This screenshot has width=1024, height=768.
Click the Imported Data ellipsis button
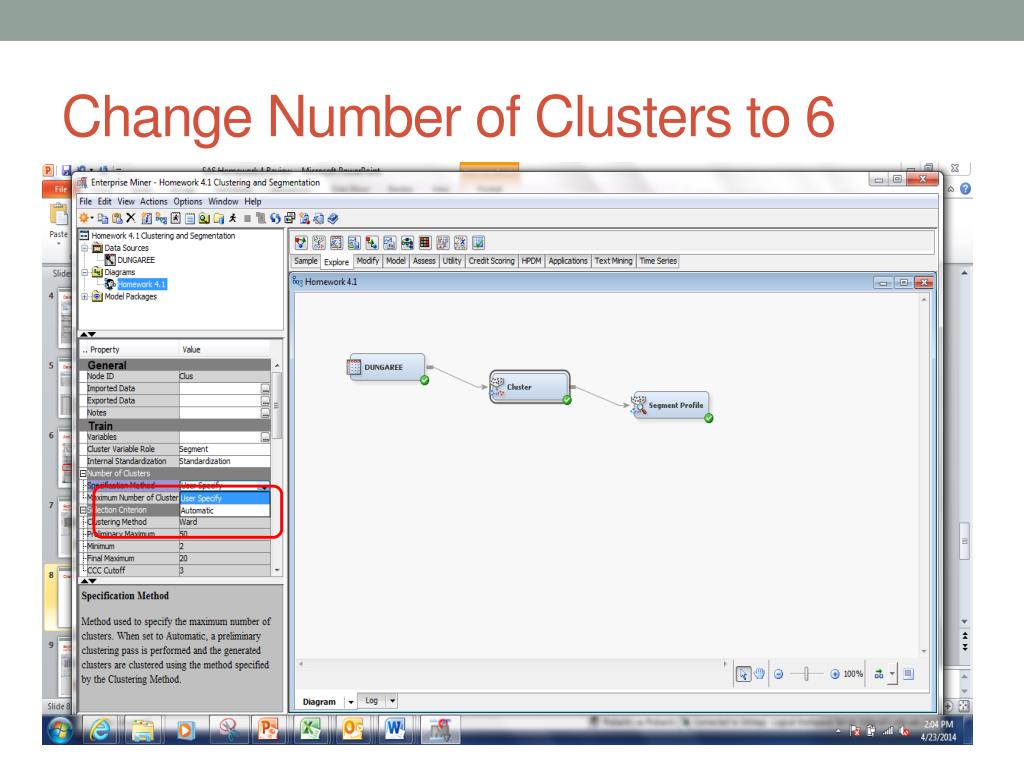click(x=265, y=389)
